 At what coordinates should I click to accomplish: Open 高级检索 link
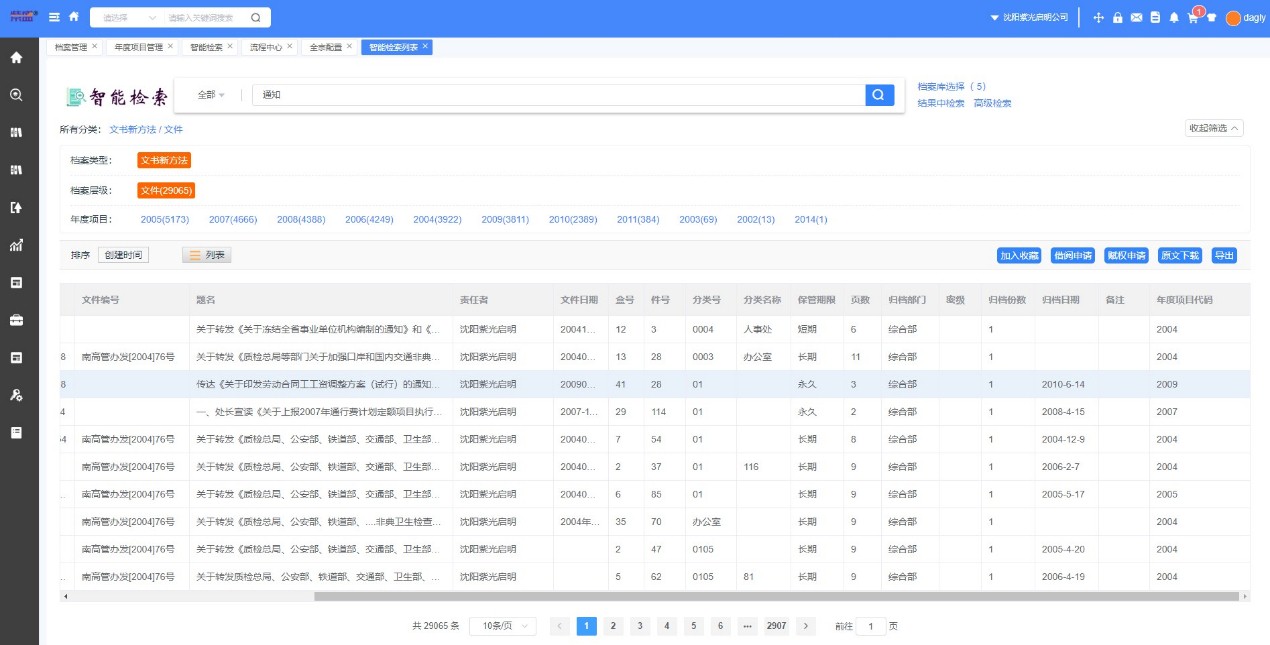[x=992, y=103]
